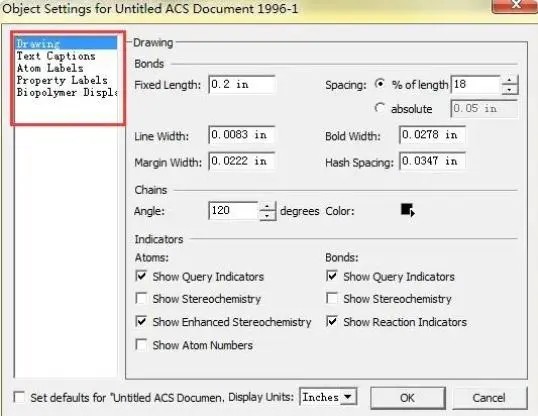538x416 pixels.
Task: Disable Show Reaction Indicators checkbox
Action: [332, 321]
